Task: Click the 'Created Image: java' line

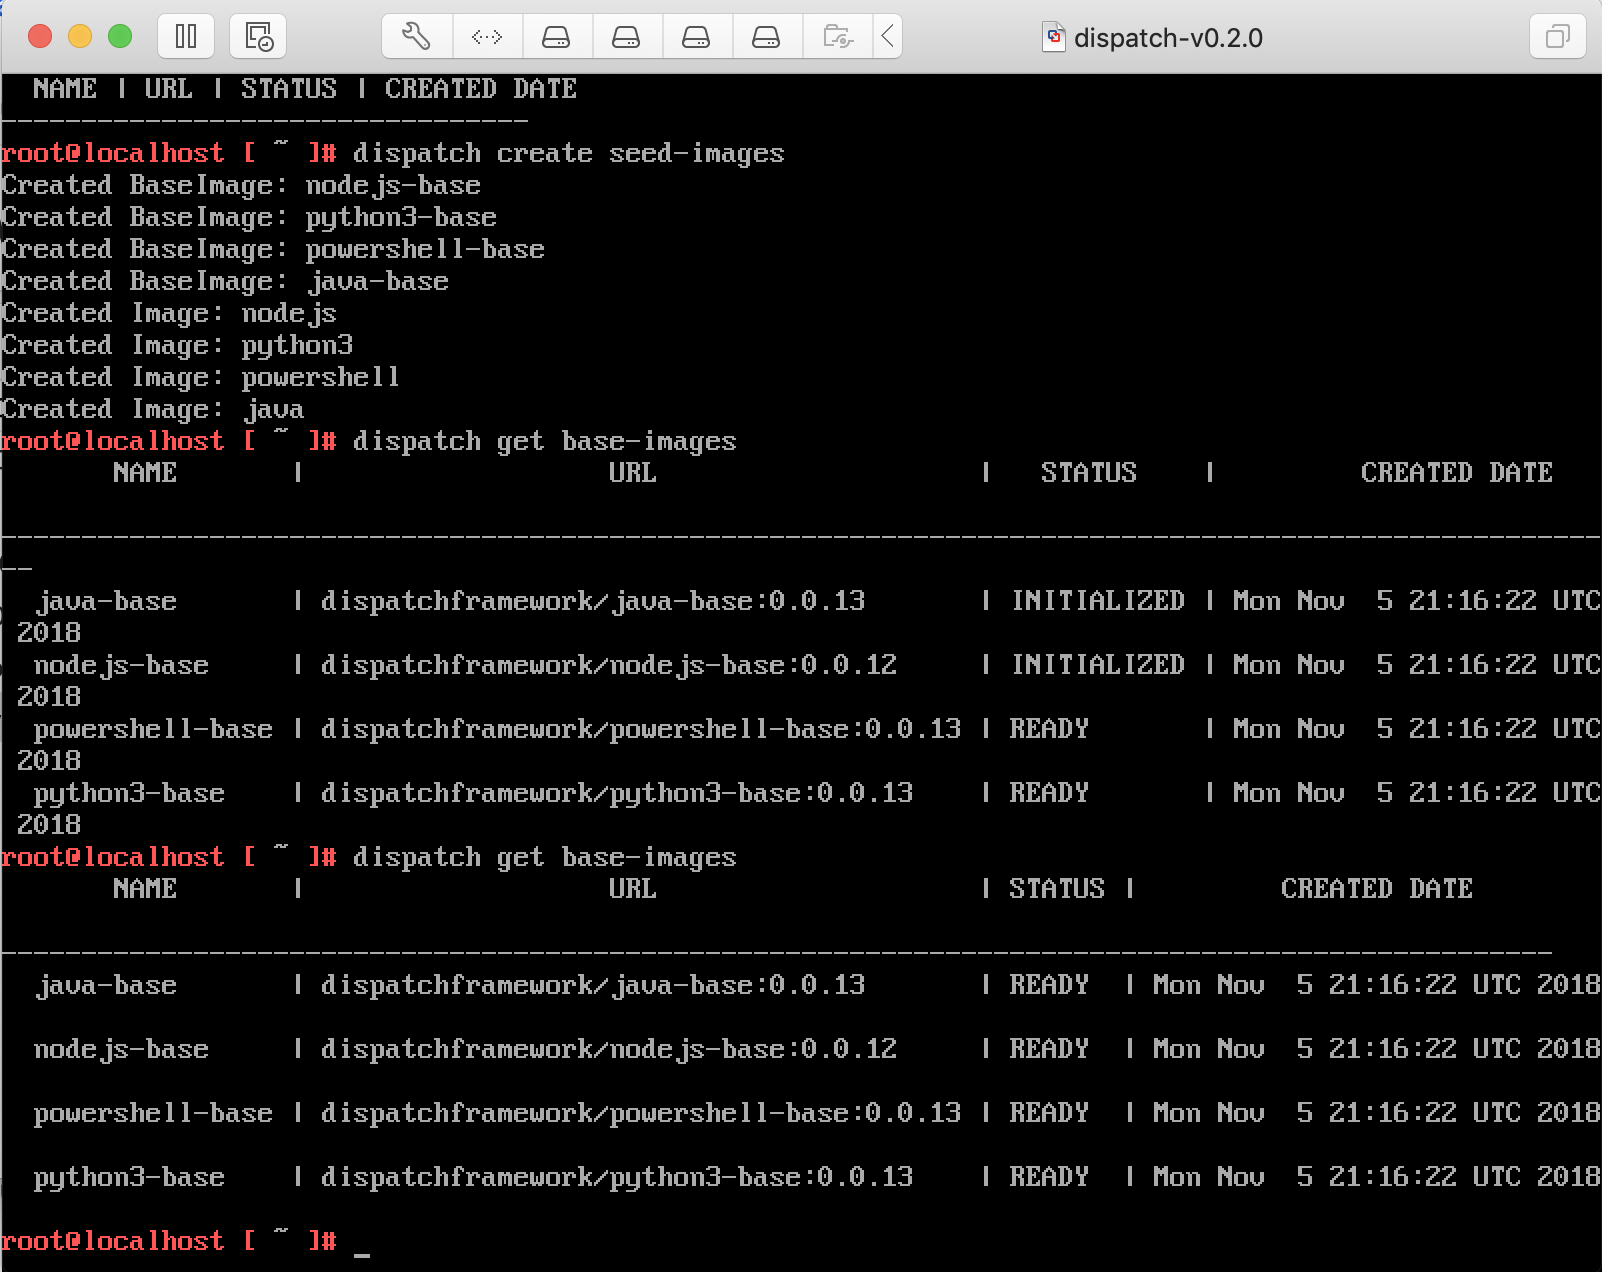Action: pos(153,409)
